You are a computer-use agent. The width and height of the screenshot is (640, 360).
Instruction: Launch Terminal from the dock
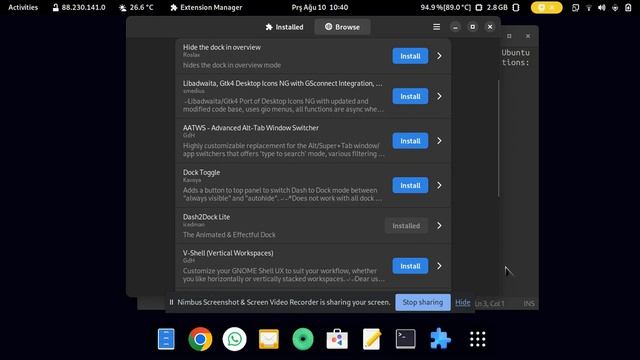pos(406,339)
